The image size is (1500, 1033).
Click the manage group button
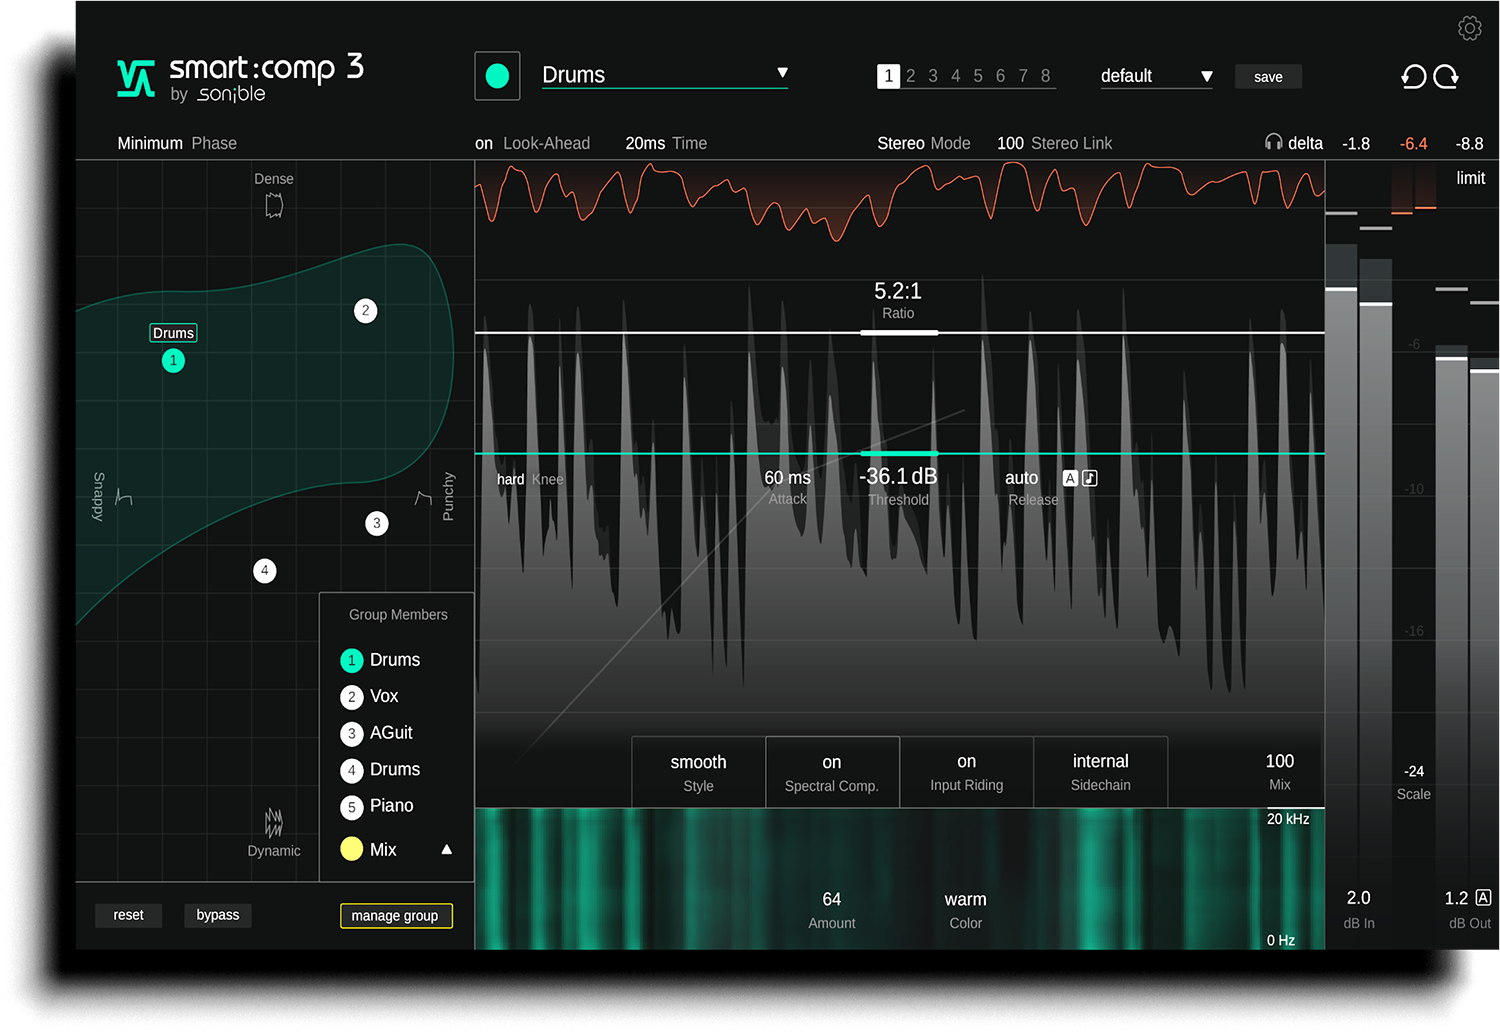point(396,916)
